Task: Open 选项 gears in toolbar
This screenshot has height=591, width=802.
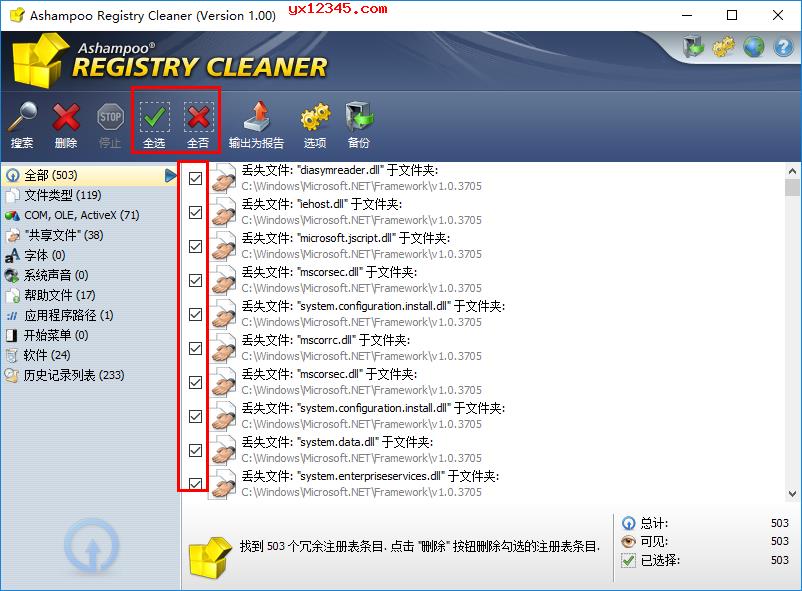Action: point(315,125)
